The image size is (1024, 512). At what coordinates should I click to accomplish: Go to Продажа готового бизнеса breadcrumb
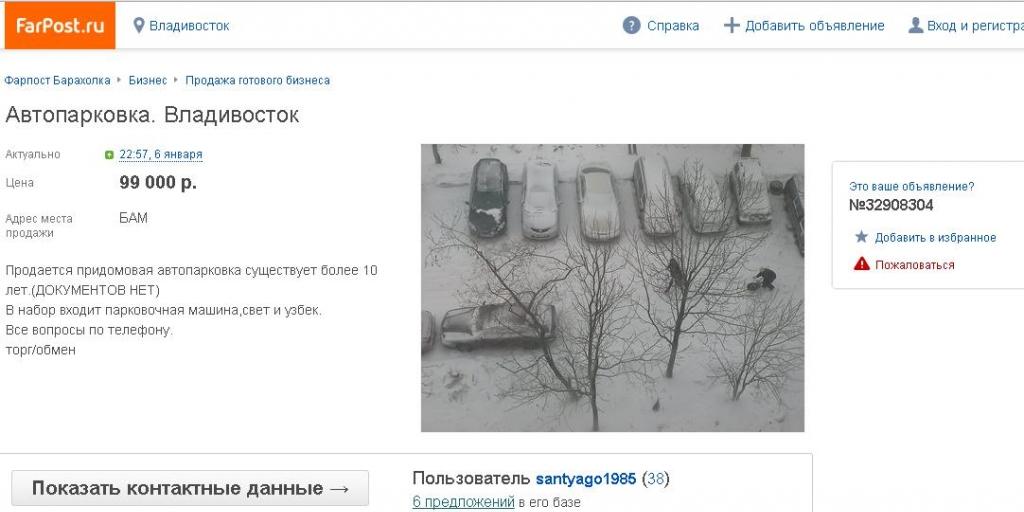click(257, 80)
